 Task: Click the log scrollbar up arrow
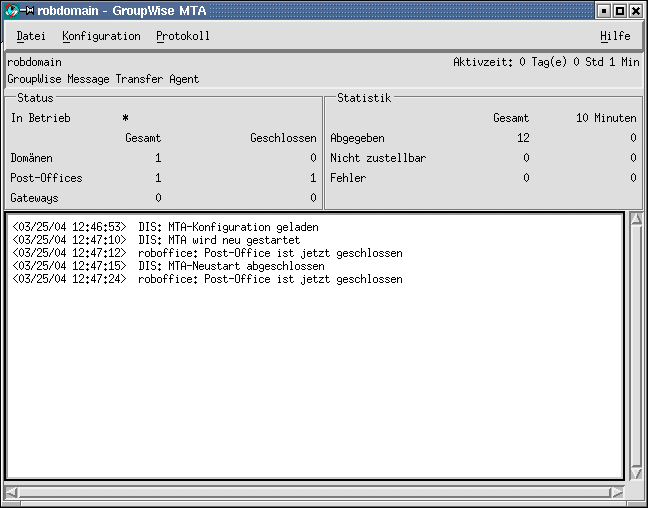[636, 219]
